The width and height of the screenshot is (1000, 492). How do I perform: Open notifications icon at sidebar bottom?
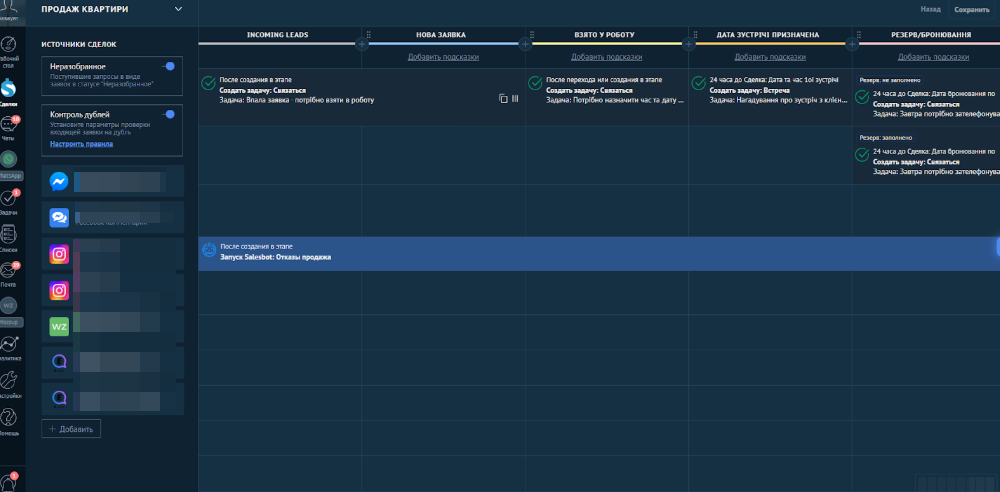[9, 481]
